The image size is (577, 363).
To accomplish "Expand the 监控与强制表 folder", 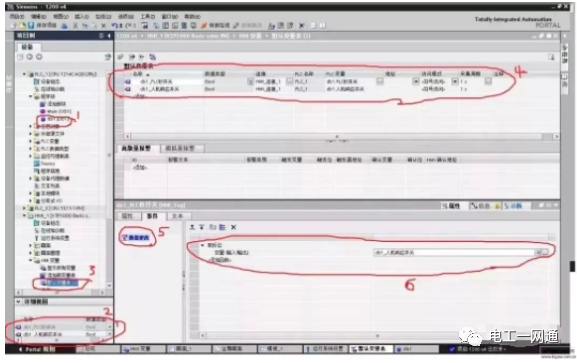I will pos(31,156).
